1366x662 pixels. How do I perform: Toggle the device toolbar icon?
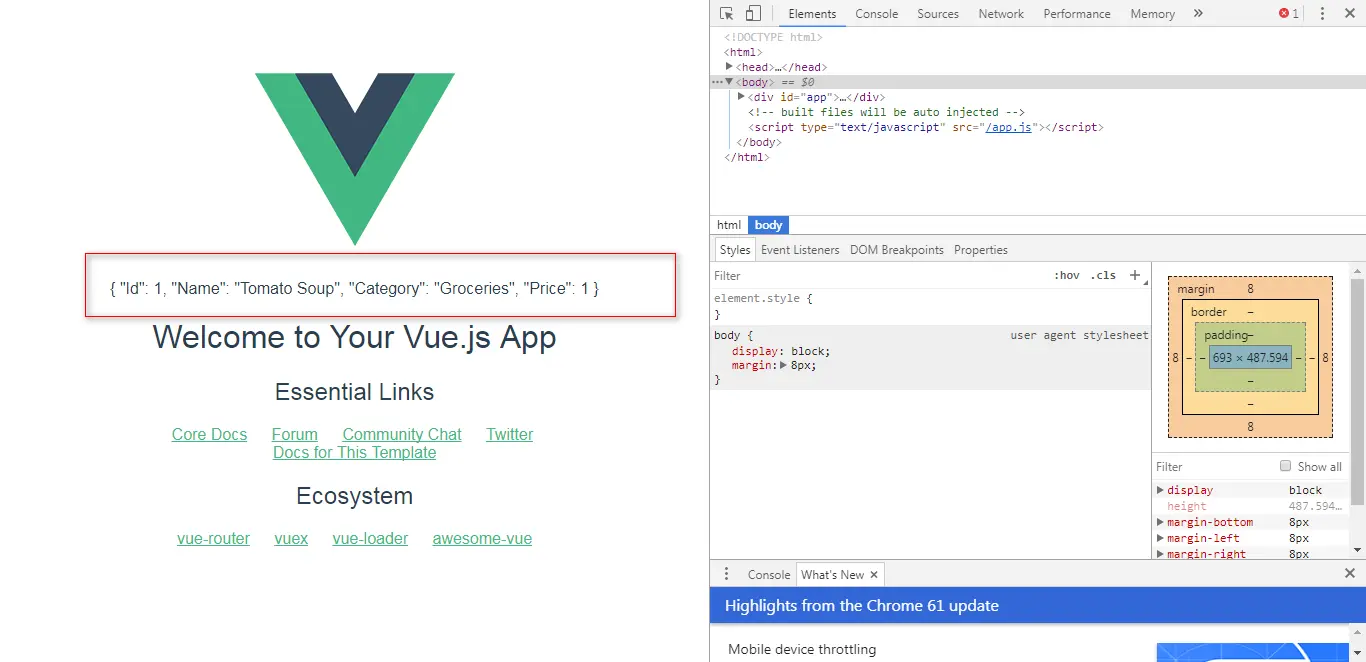tap(753, 14)
